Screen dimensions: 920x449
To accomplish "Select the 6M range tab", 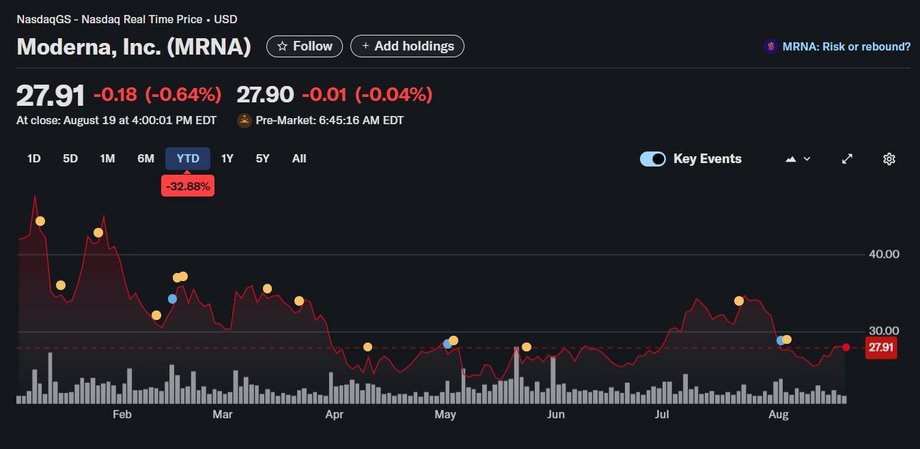I will click(x=146, y=158).
